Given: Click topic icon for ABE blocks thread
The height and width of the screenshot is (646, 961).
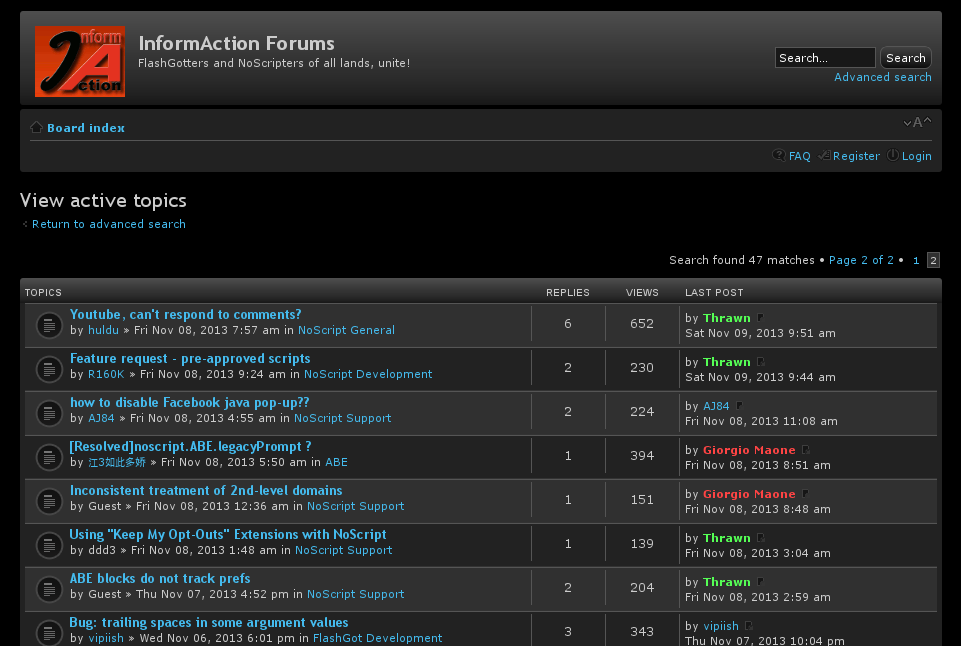Looking at the screenshot, I should tap(49, 589).
